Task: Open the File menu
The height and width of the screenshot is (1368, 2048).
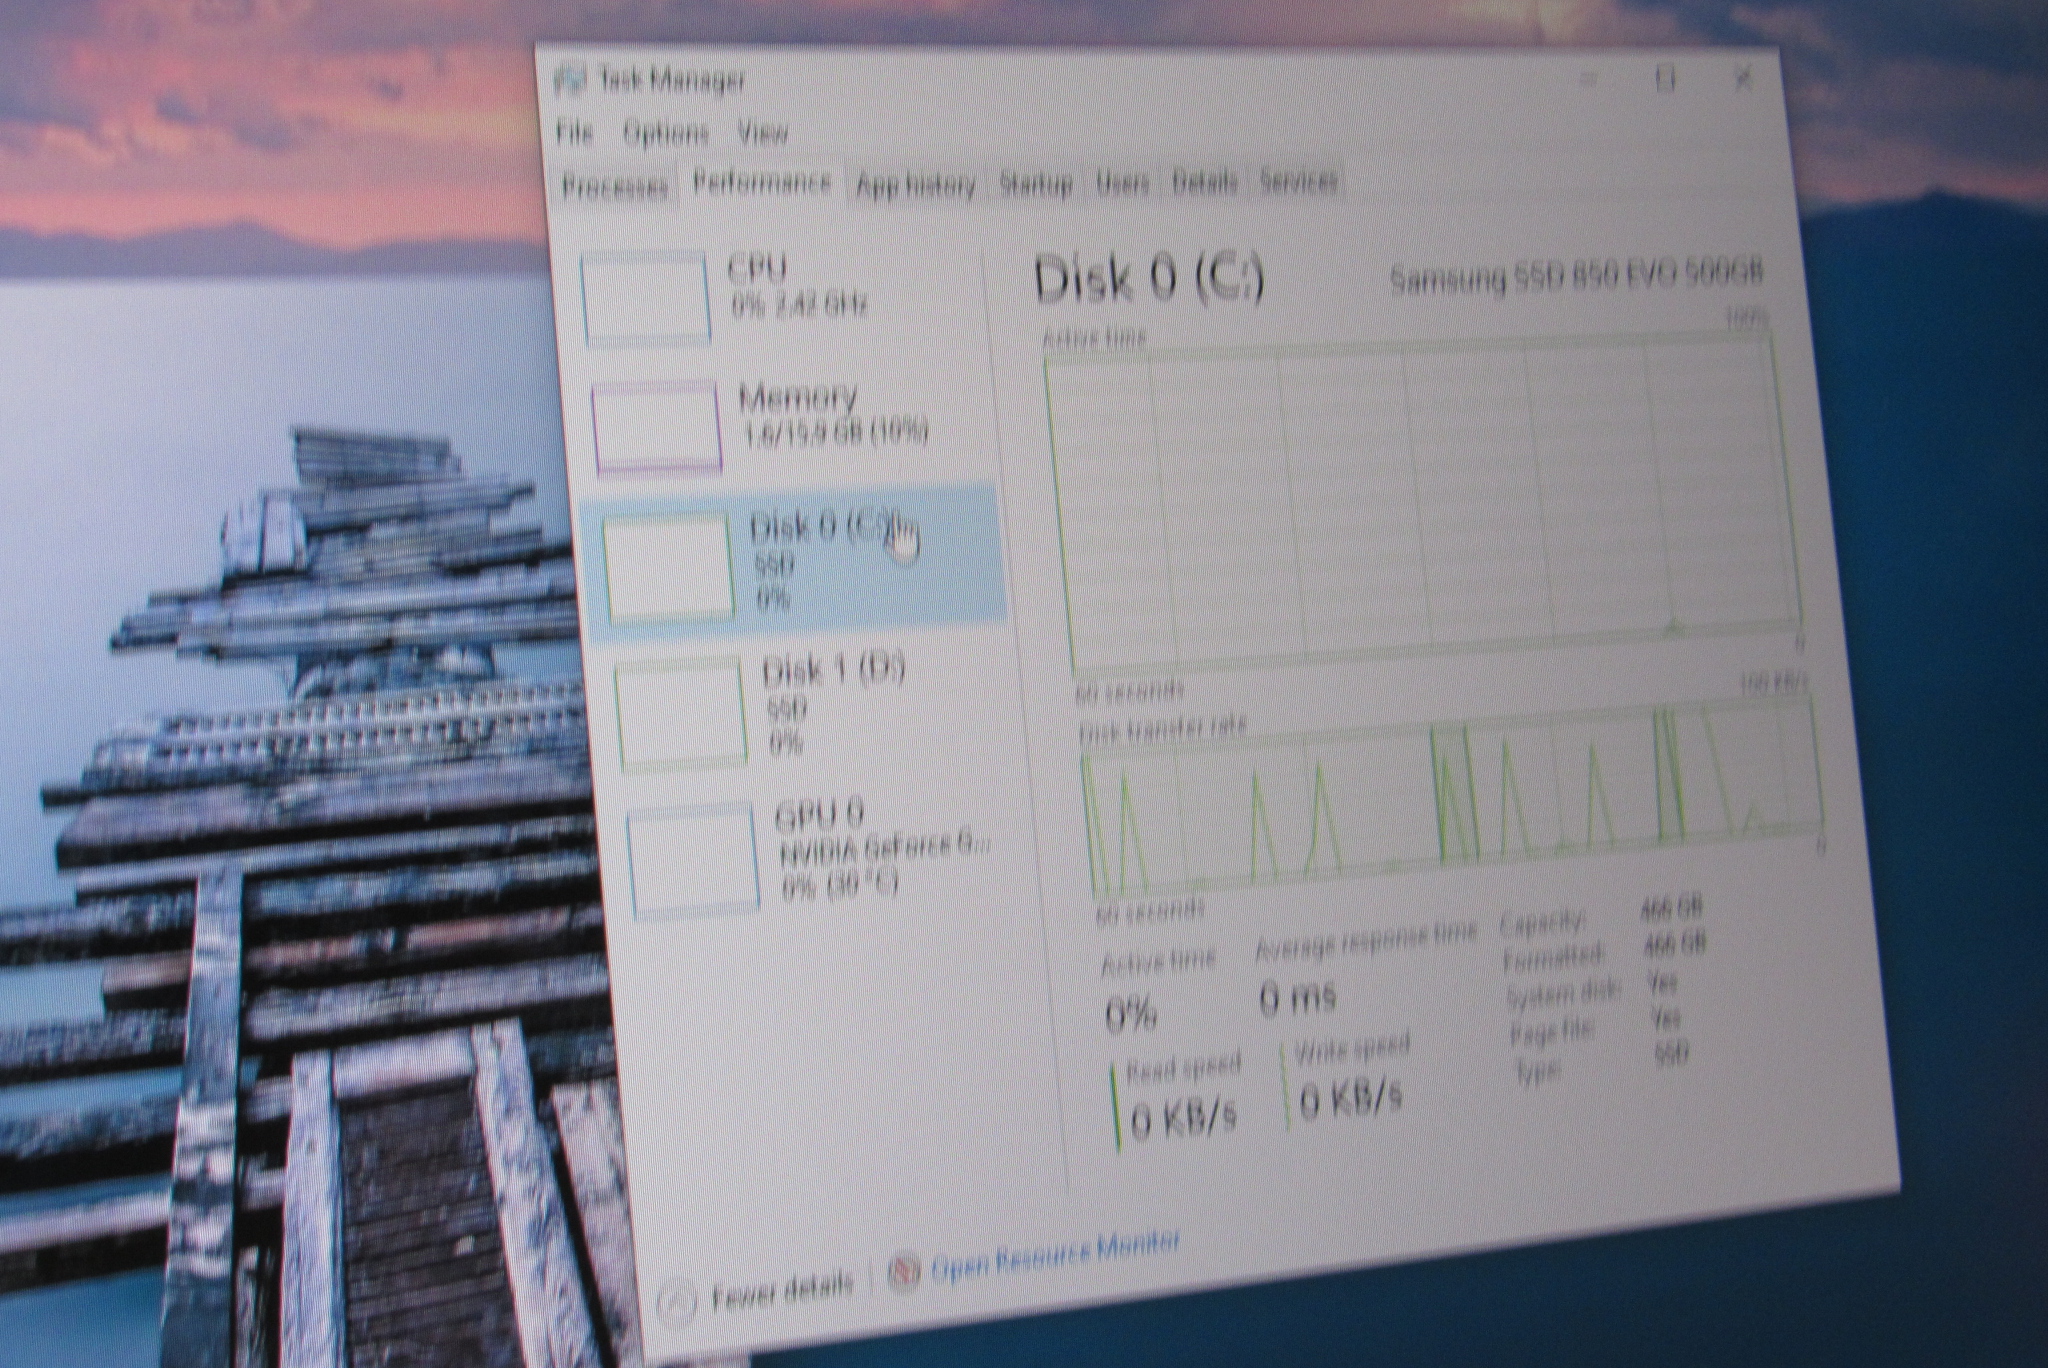Action: pyautogui.click(x=574, y=132)
